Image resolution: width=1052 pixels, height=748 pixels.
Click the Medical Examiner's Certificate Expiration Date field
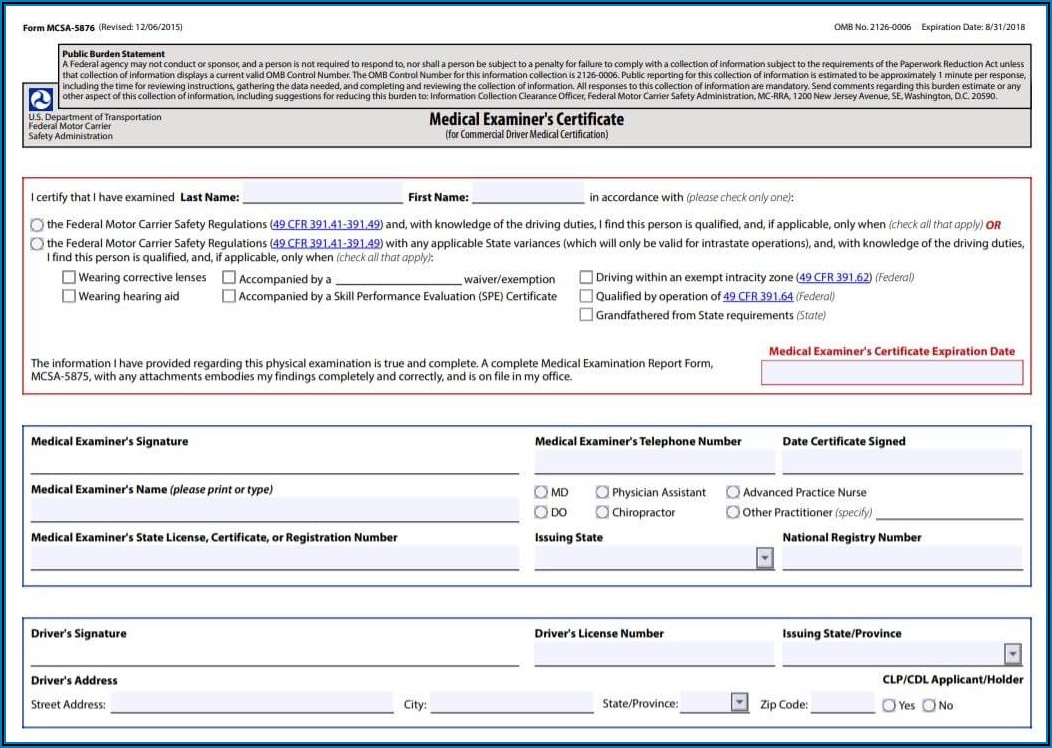click(892, 373)
